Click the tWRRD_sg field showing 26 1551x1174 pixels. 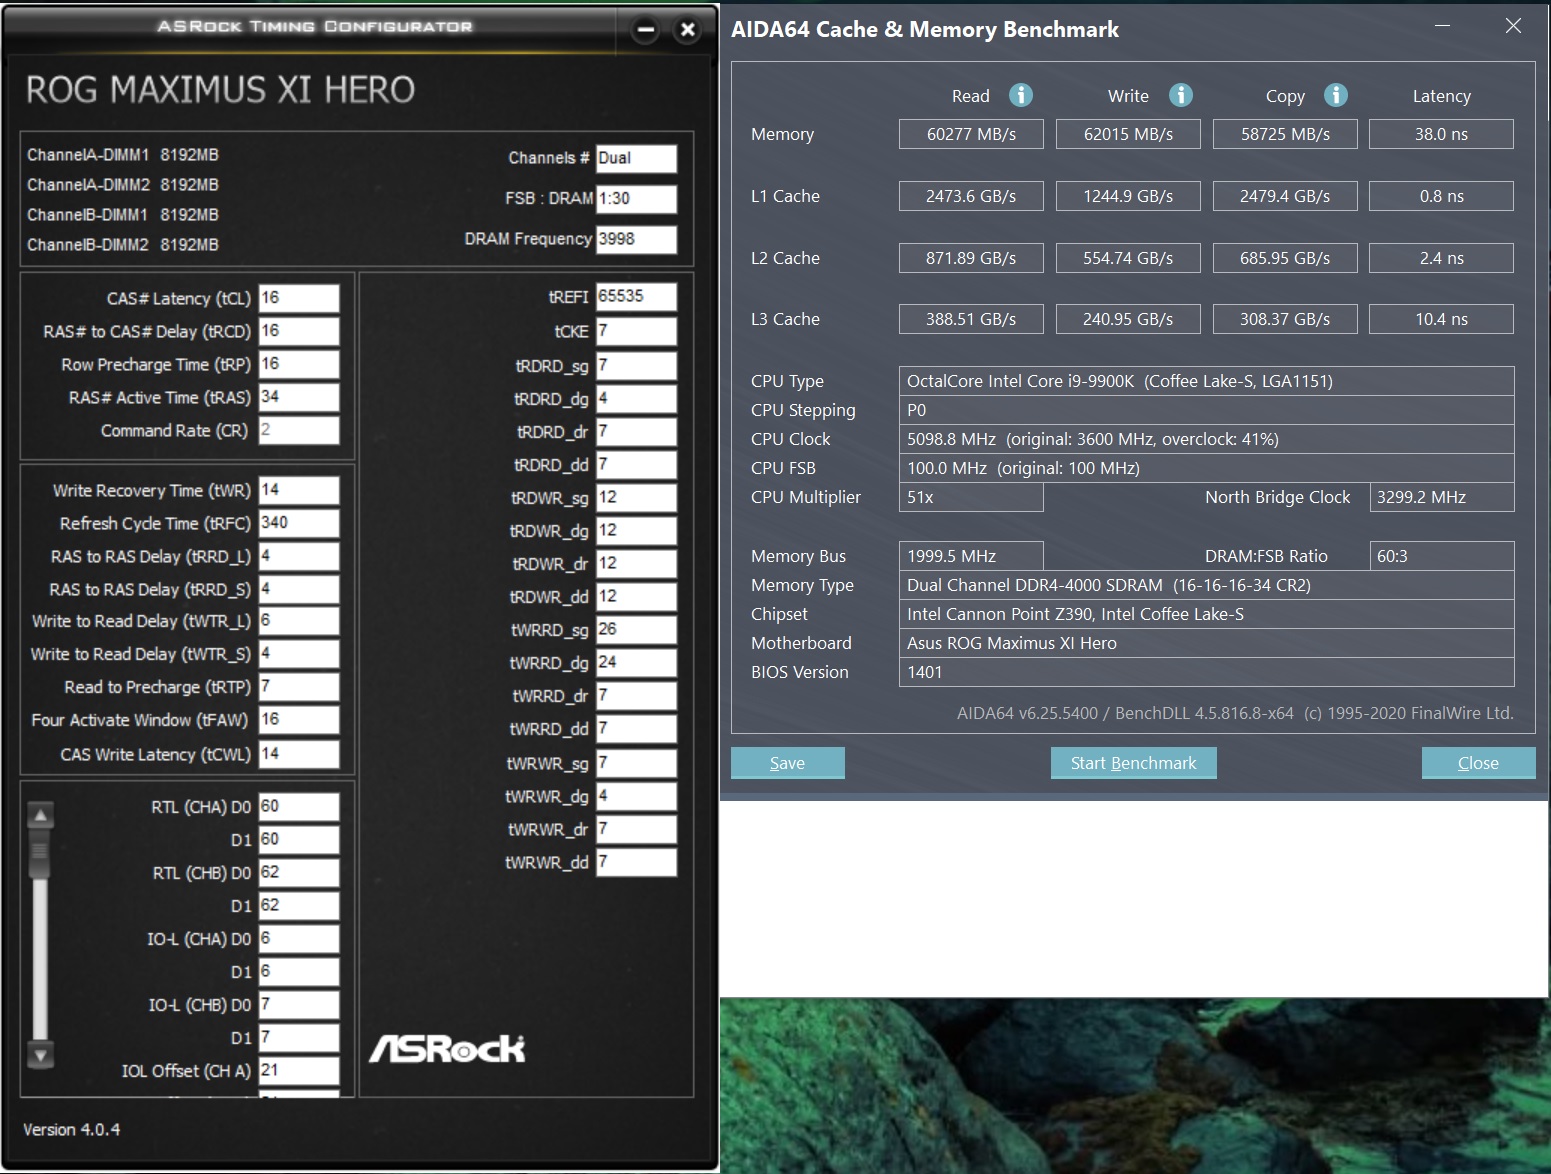(x=636, y=630)
